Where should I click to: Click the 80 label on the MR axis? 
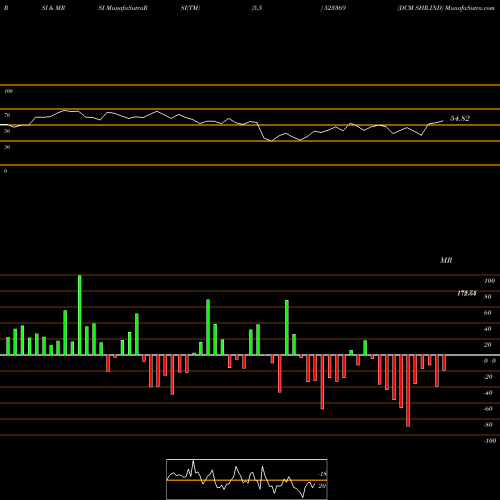[x=488, y=297]
